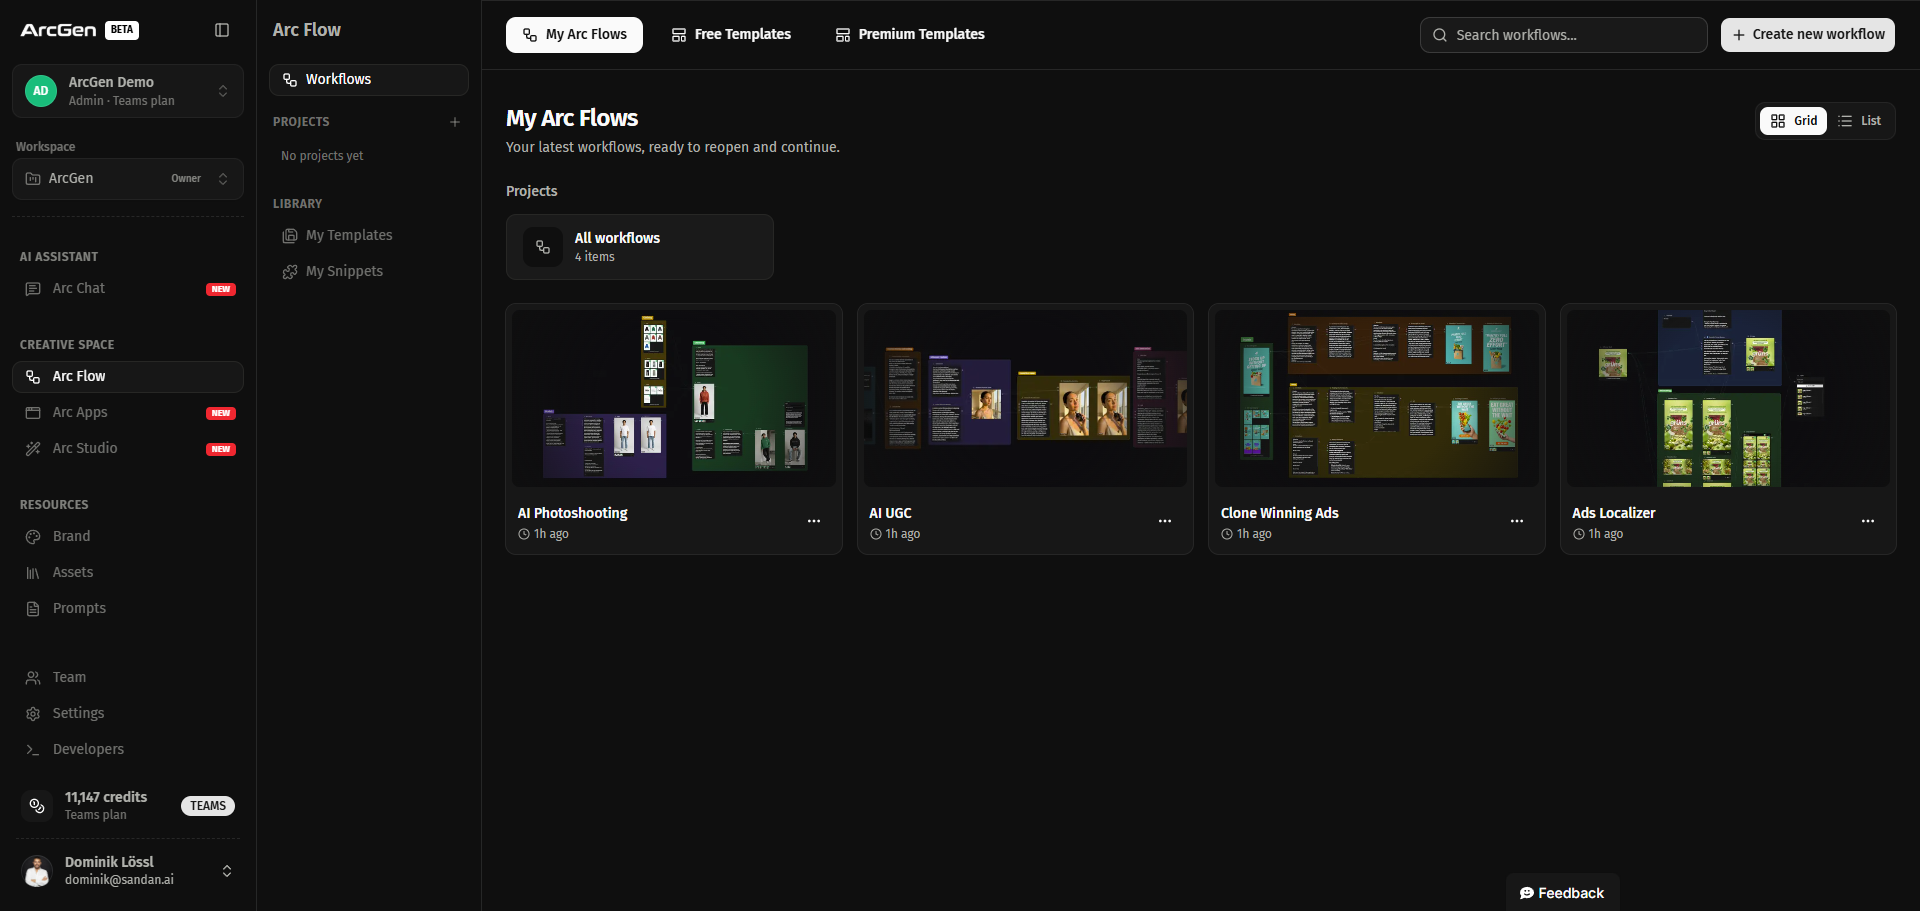Viewport: 1920px width, 911px height.
Task: Select Arc Flow in Creative Space
Action: coord(128,376)
